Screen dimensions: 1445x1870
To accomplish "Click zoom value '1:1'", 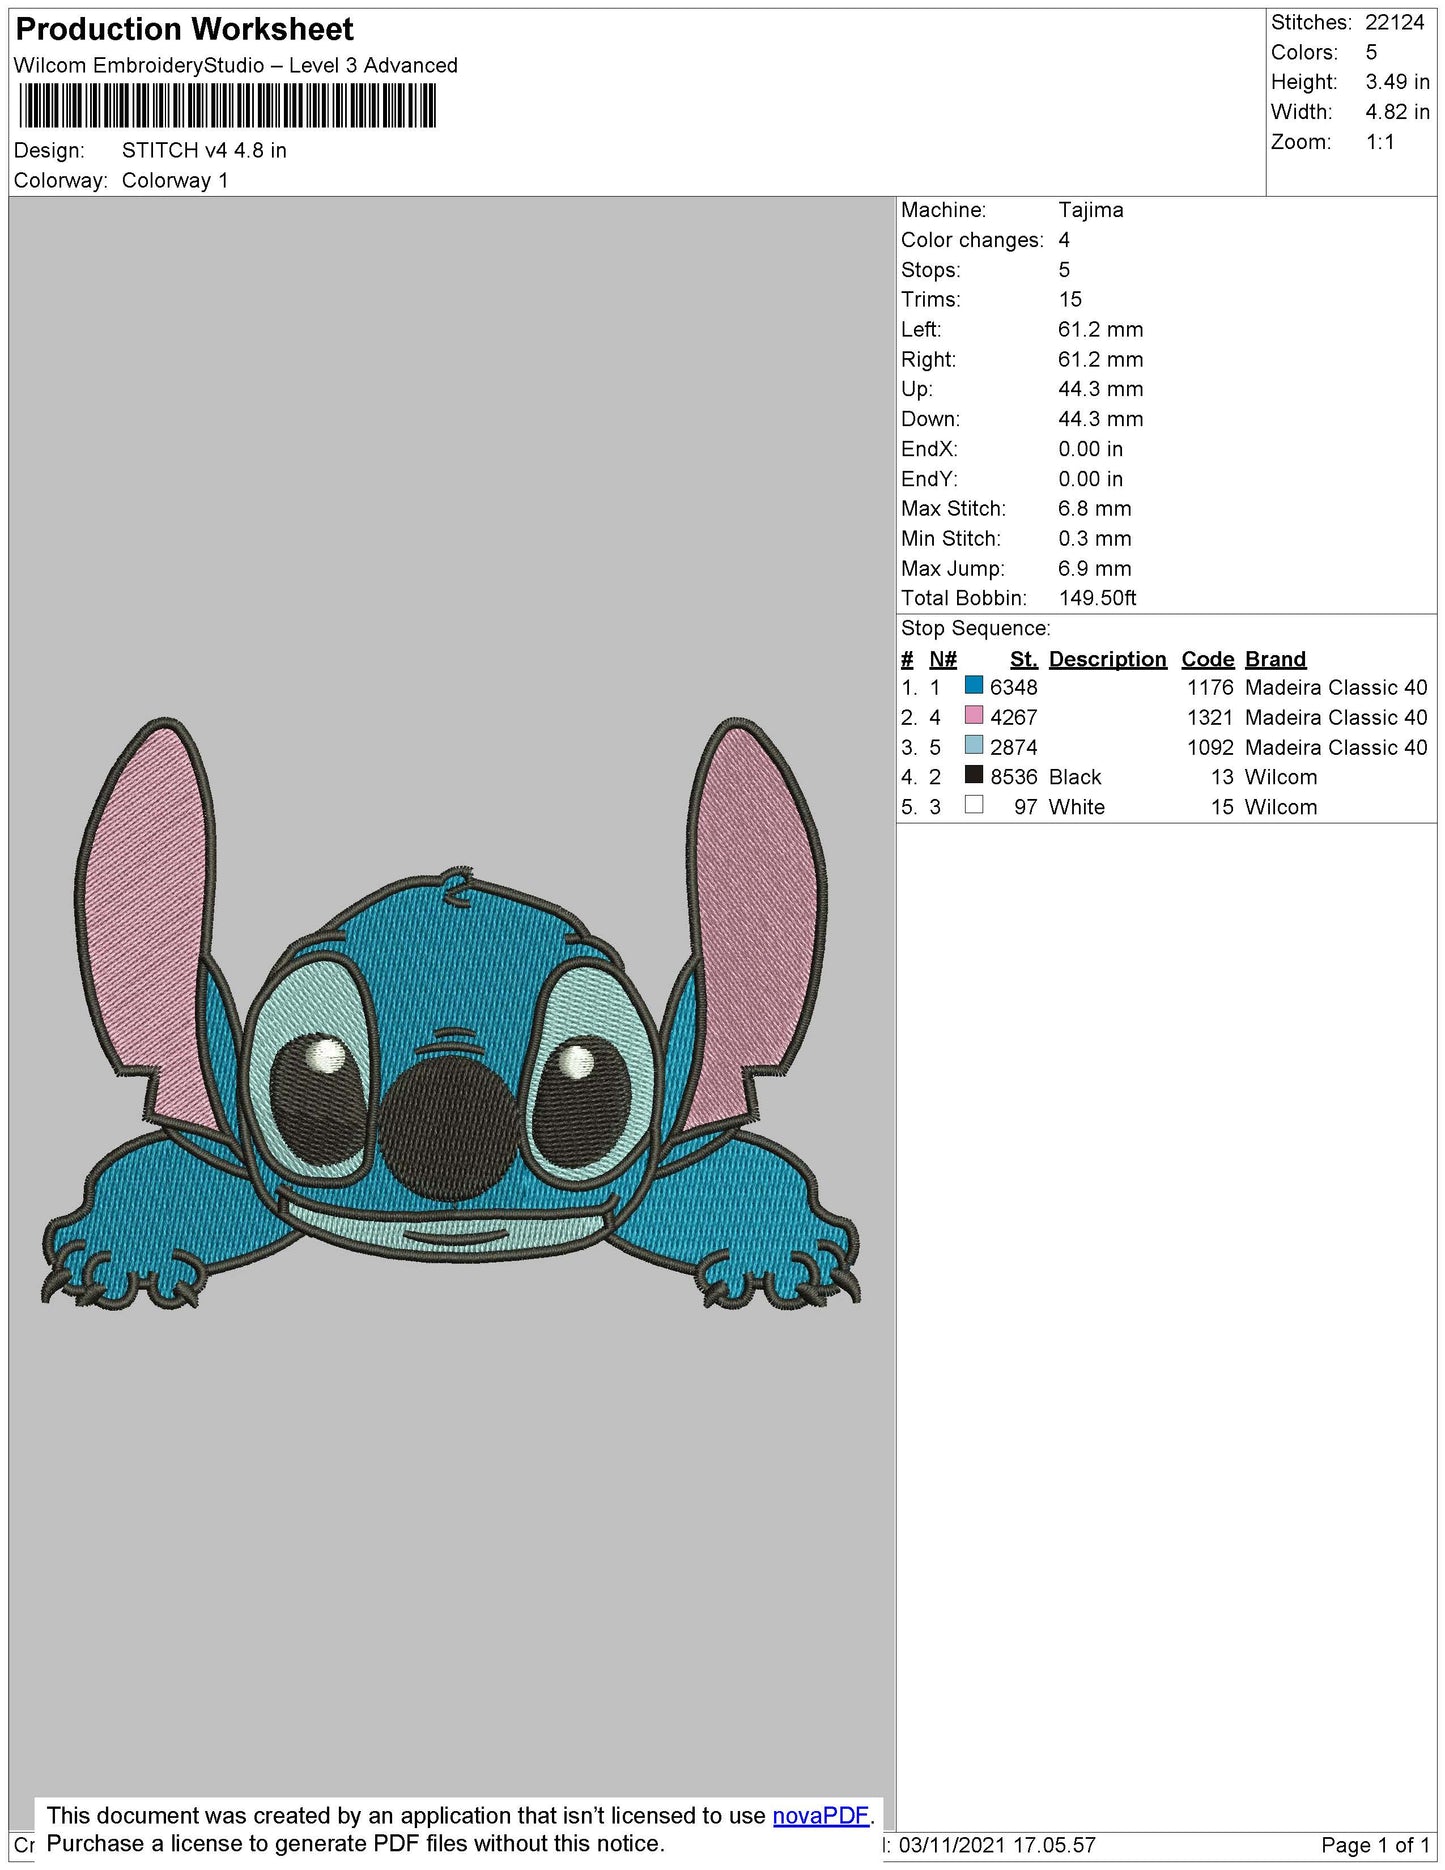I will click(1380, 142).
